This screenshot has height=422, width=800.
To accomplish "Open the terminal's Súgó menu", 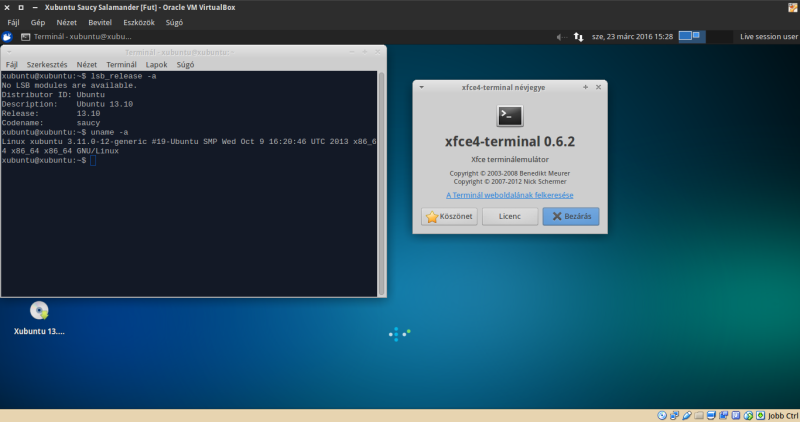I will [185, 65].
